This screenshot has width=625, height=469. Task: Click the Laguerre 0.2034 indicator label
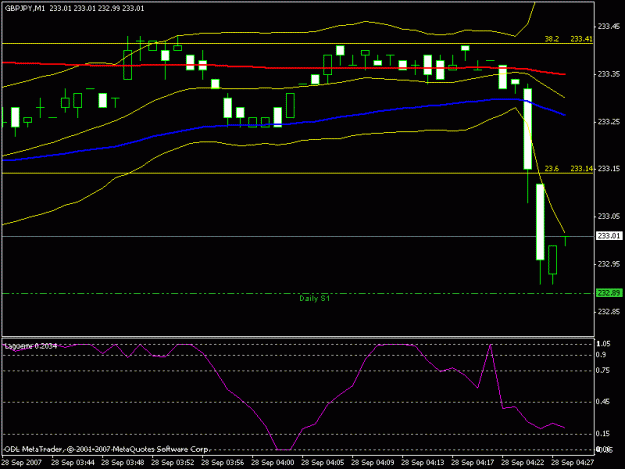(x=31, y=346)
